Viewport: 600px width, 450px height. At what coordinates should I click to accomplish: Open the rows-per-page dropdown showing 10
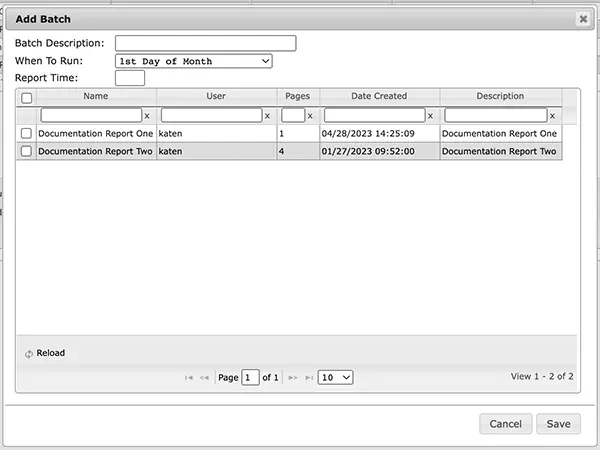[x=335, y=378]
